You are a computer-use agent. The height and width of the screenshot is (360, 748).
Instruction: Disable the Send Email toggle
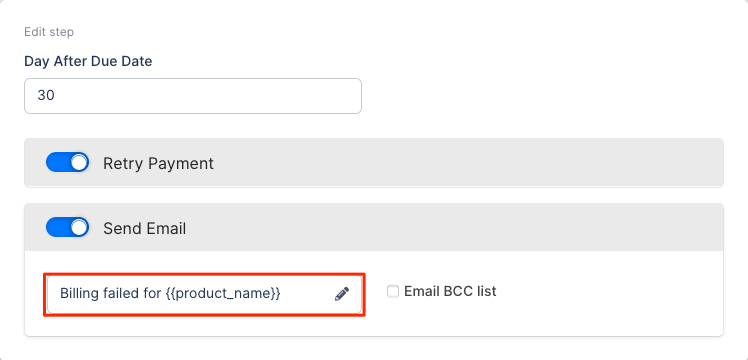(67, 227)
